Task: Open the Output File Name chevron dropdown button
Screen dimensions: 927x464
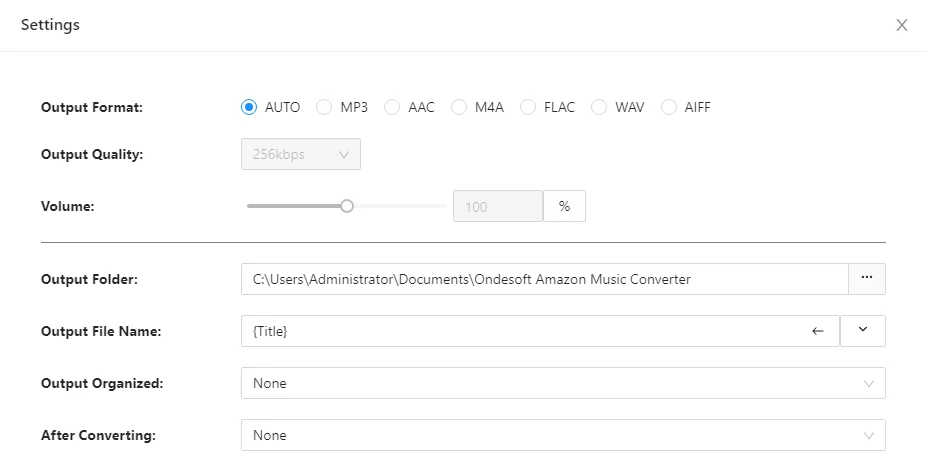Action: pos(863,331)
